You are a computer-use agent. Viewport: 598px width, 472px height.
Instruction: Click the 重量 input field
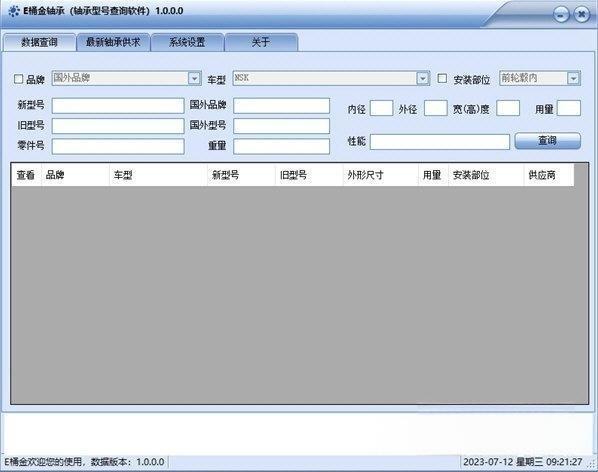[x=281, y=146]
